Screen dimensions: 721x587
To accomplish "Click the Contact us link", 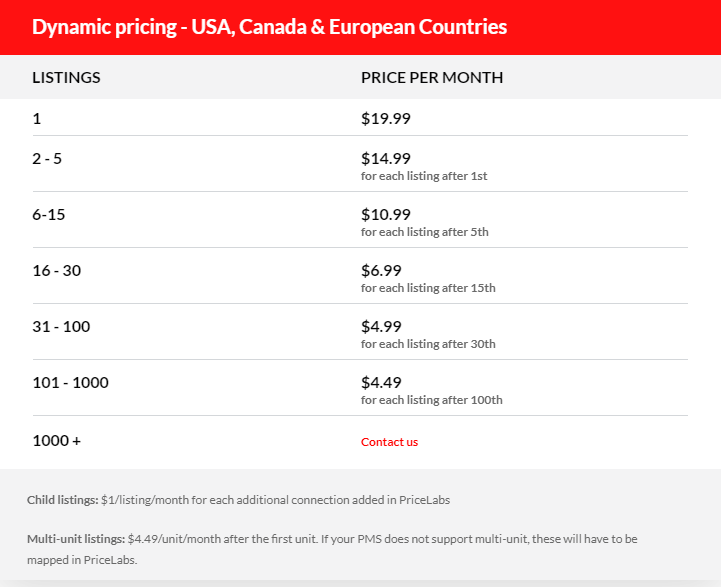I will (389, 442).
